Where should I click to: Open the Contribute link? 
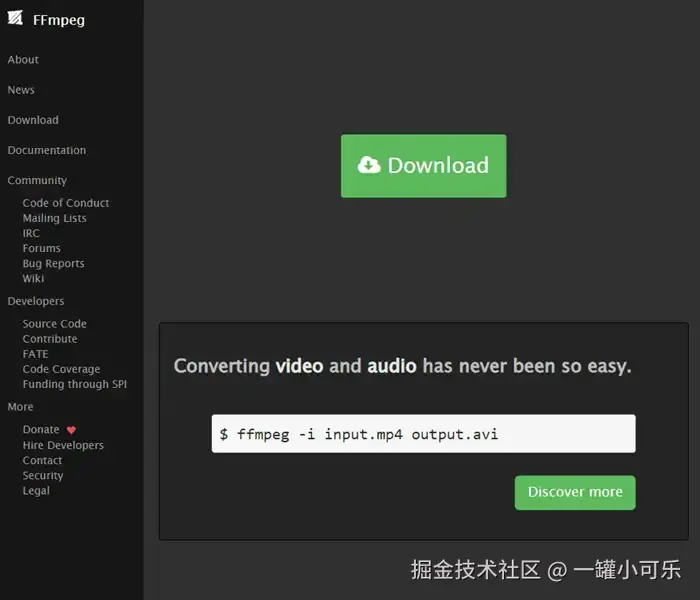50,339
